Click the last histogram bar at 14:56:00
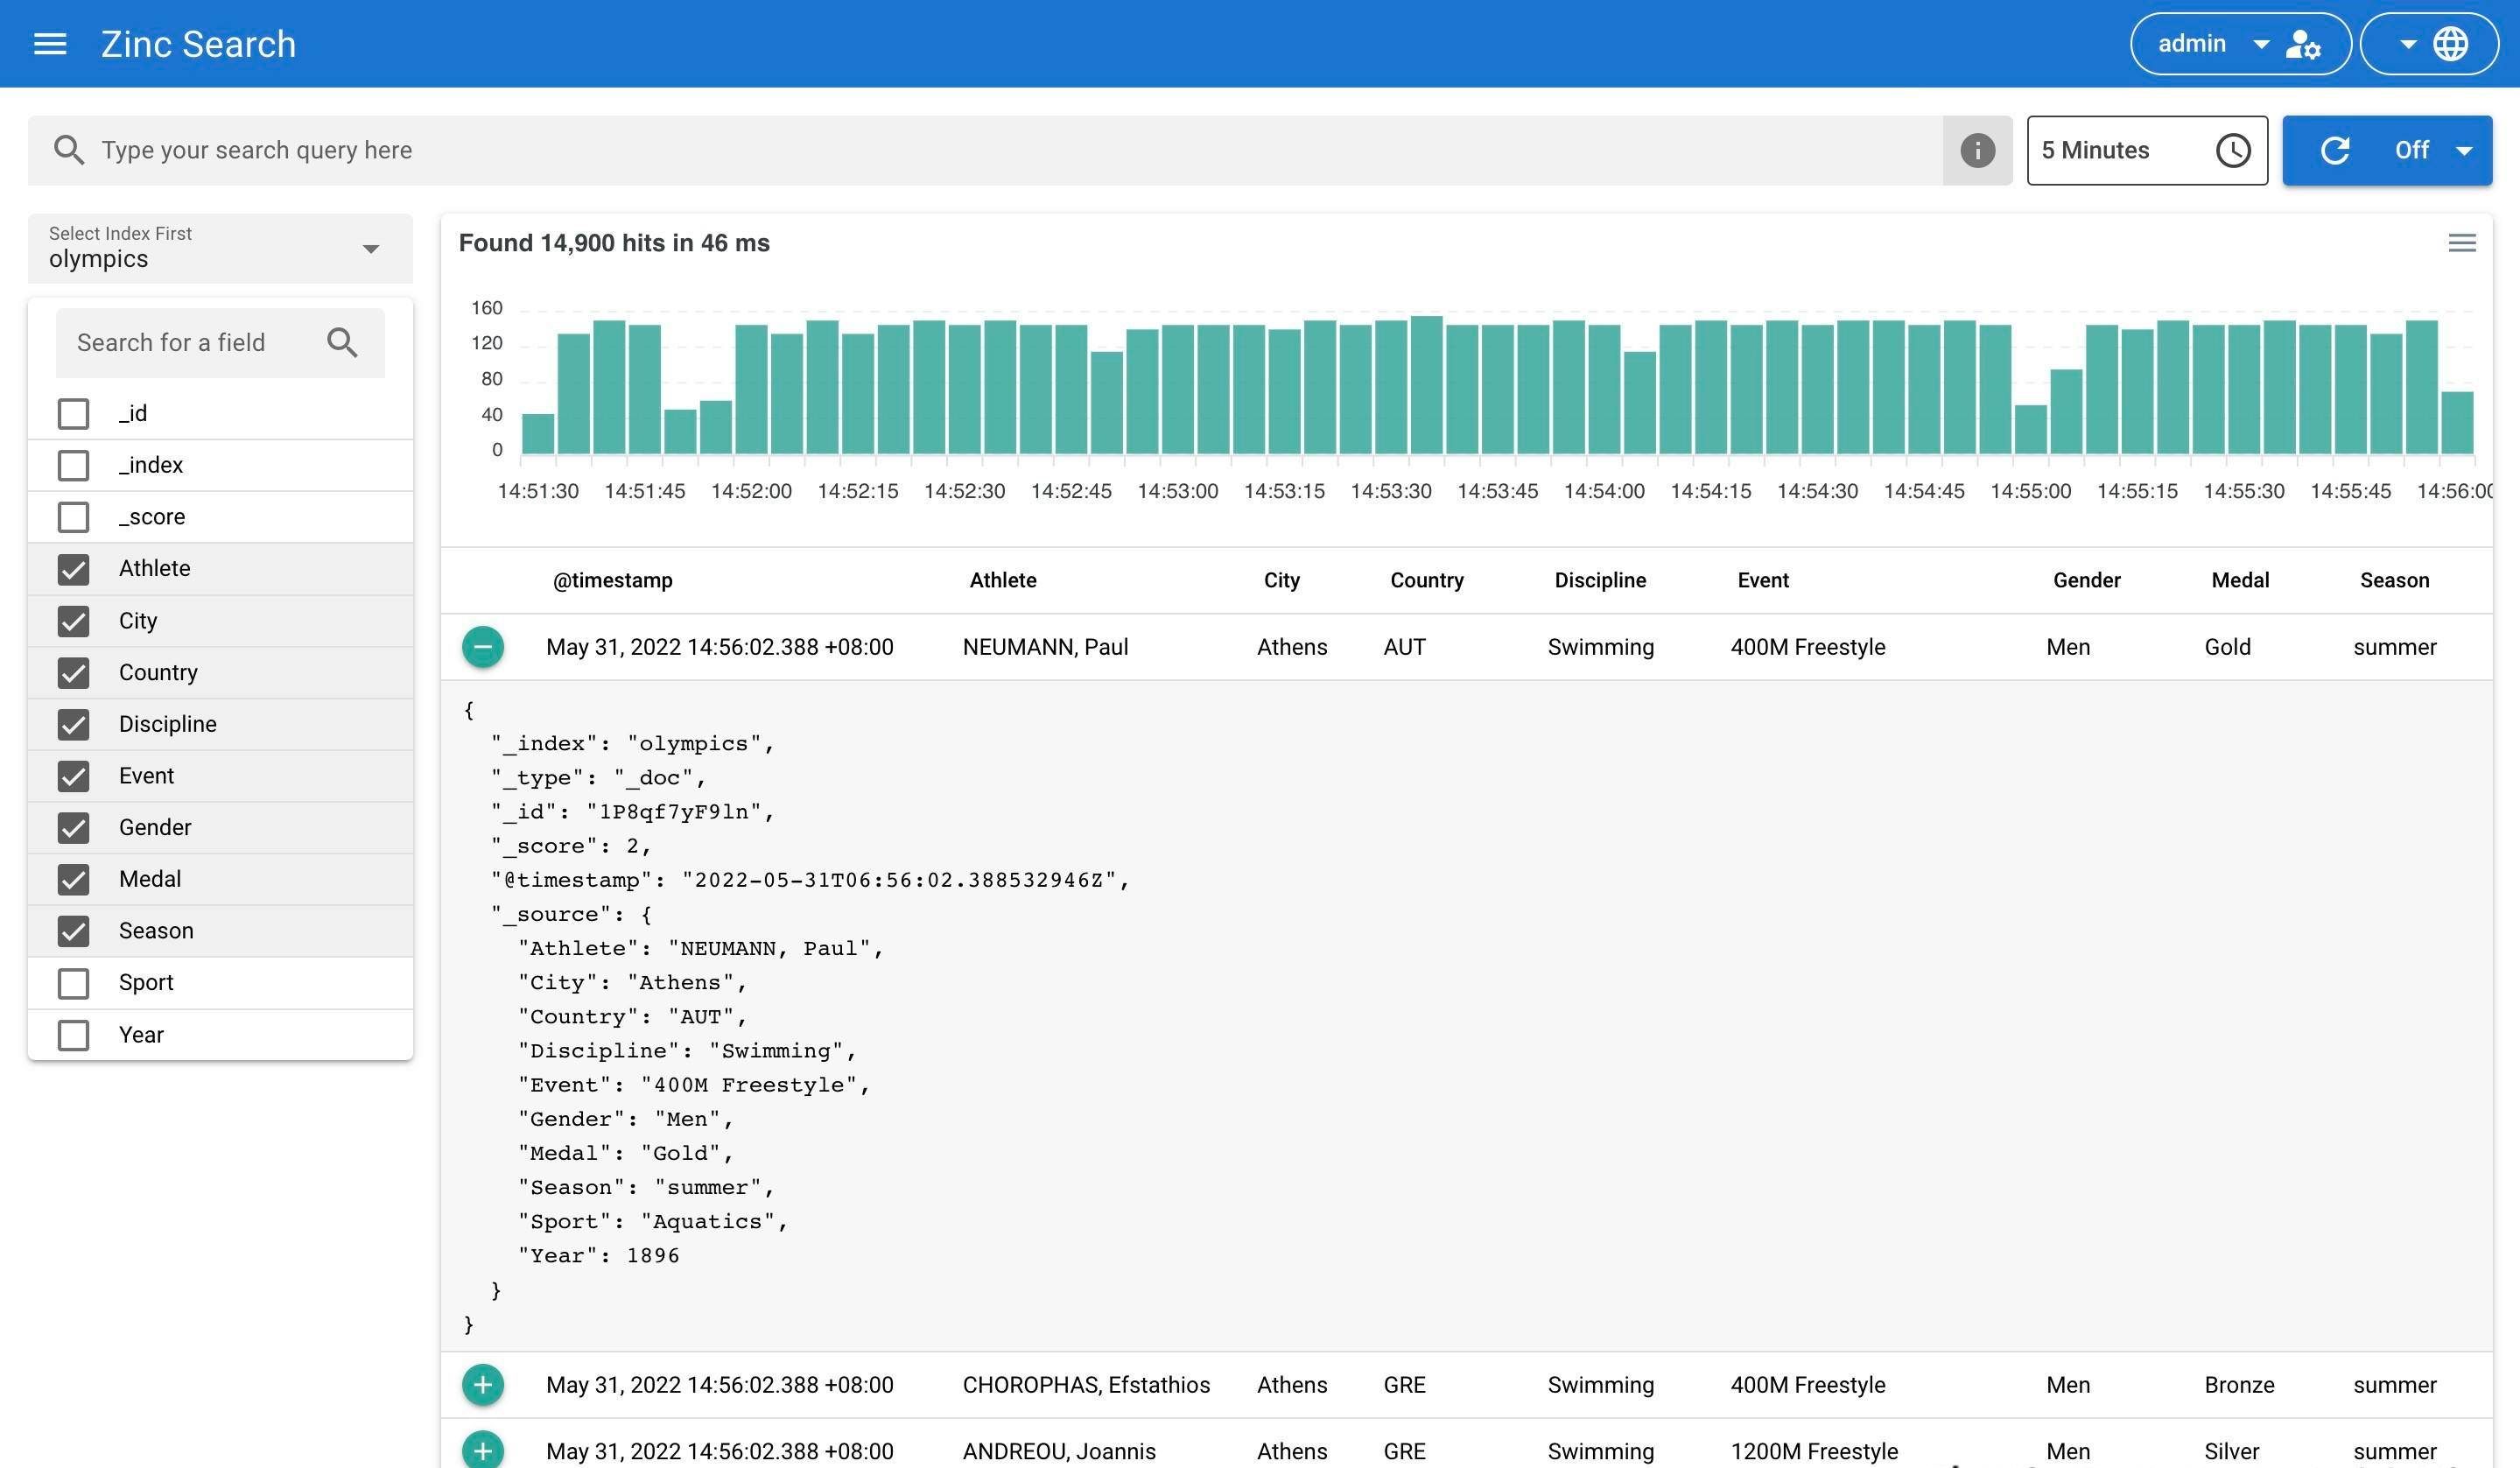The height and width of the screenshot is (1468, 2520). (2457, 423)
